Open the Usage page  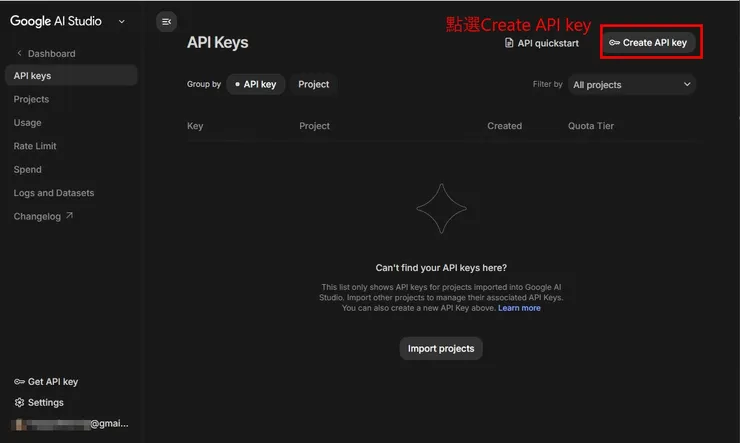(x=27, y=123)
